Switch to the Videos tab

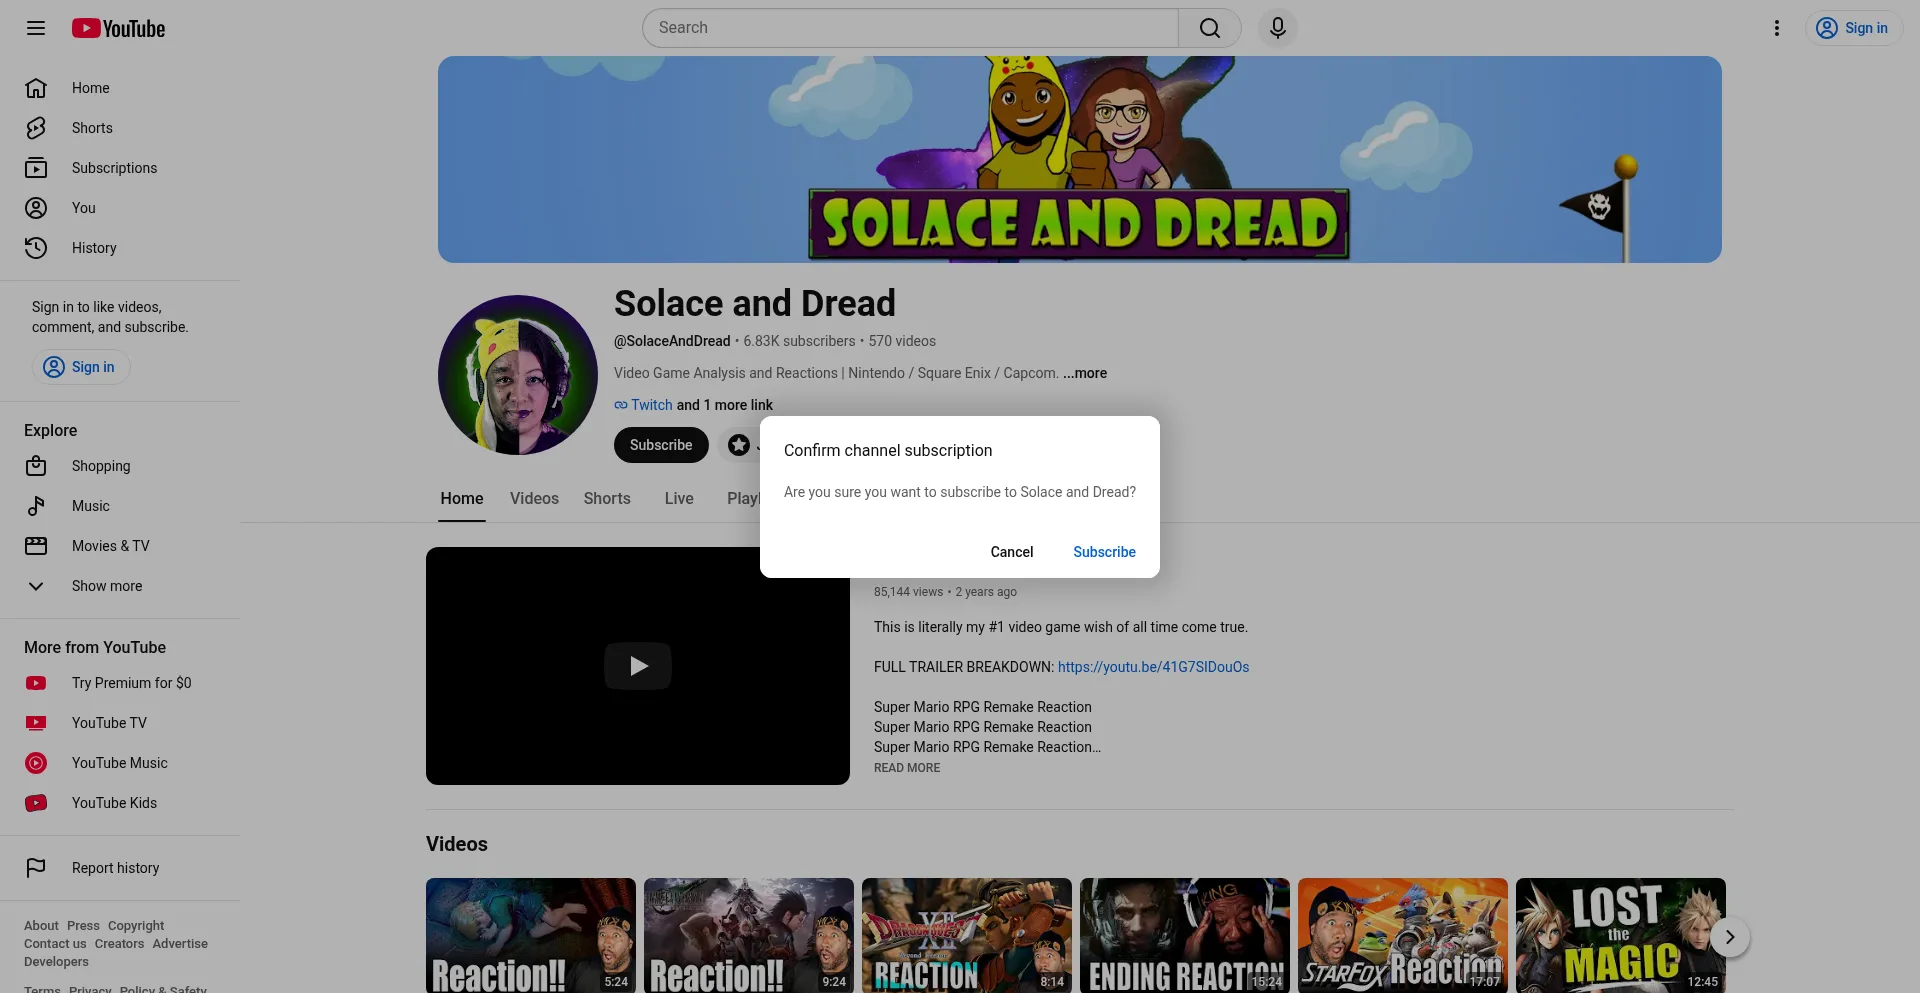(534, 499)
